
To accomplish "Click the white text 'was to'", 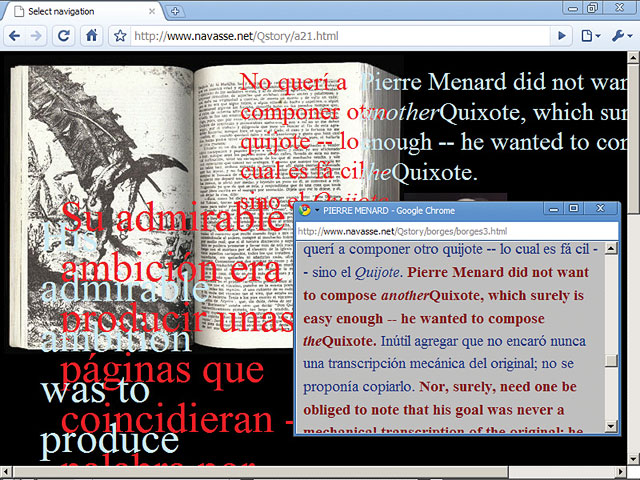I will pos(95,391).
